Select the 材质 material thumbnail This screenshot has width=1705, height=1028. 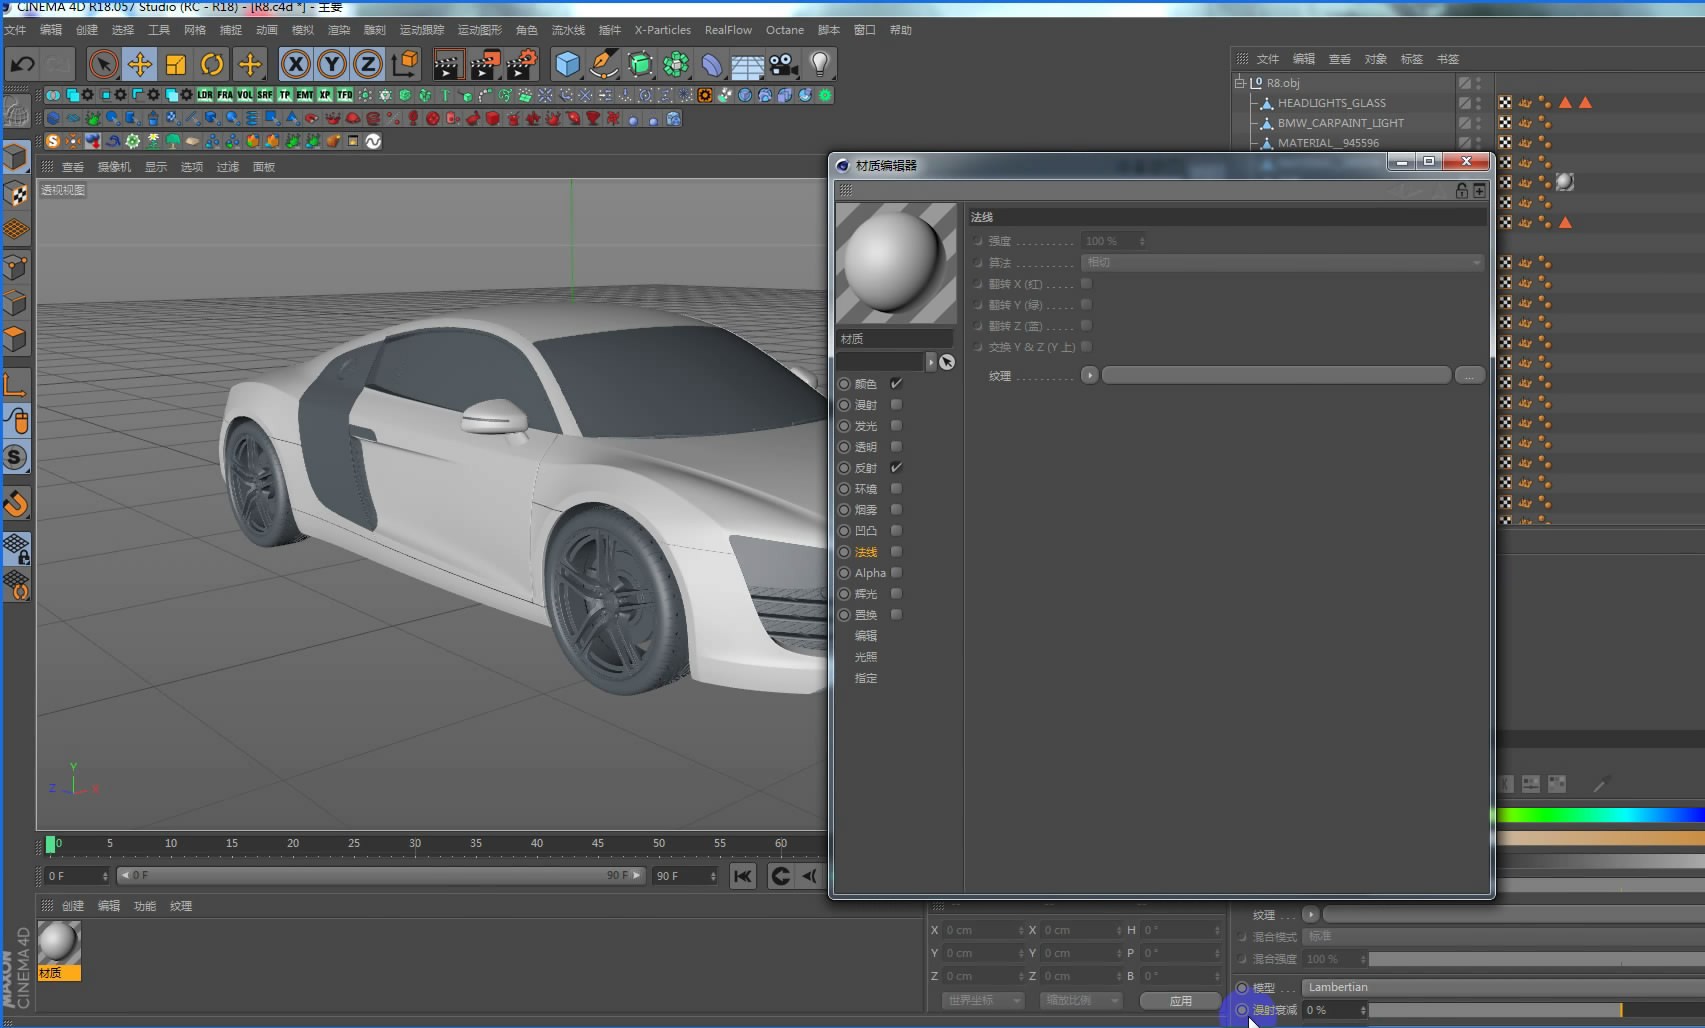tap(58, 943)
